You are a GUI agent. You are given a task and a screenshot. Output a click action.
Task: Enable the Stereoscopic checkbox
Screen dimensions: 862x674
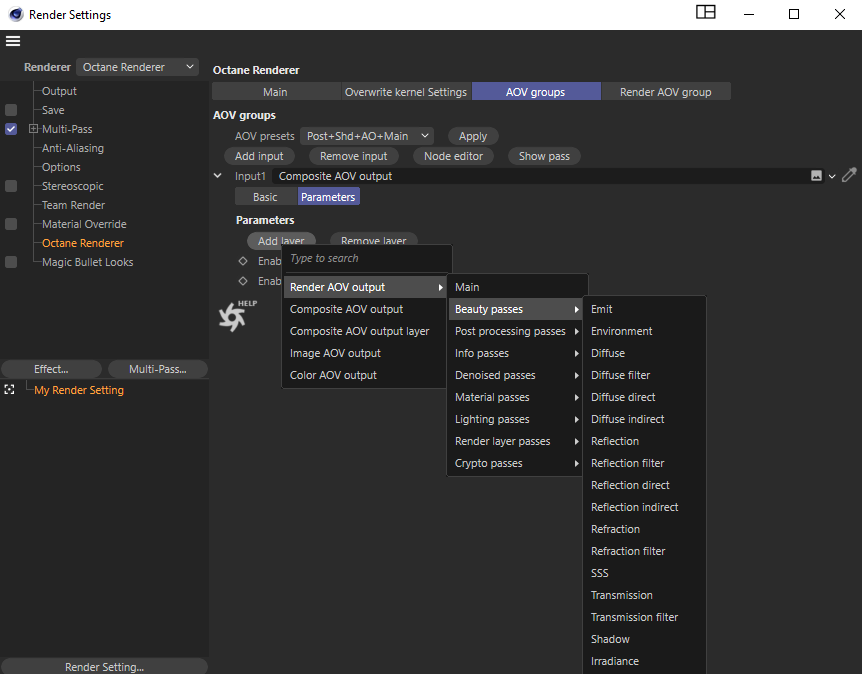pos(11,186)
